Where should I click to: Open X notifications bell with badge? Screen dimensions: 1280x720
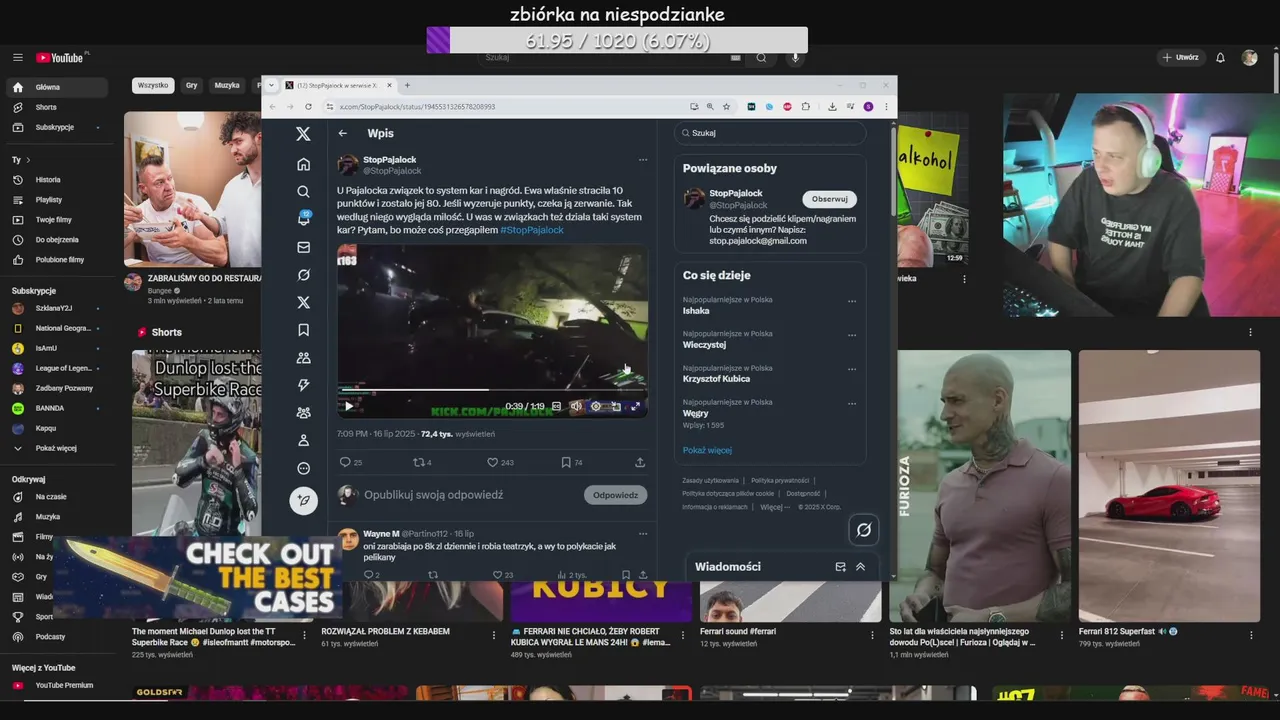(x=304, y=219)
